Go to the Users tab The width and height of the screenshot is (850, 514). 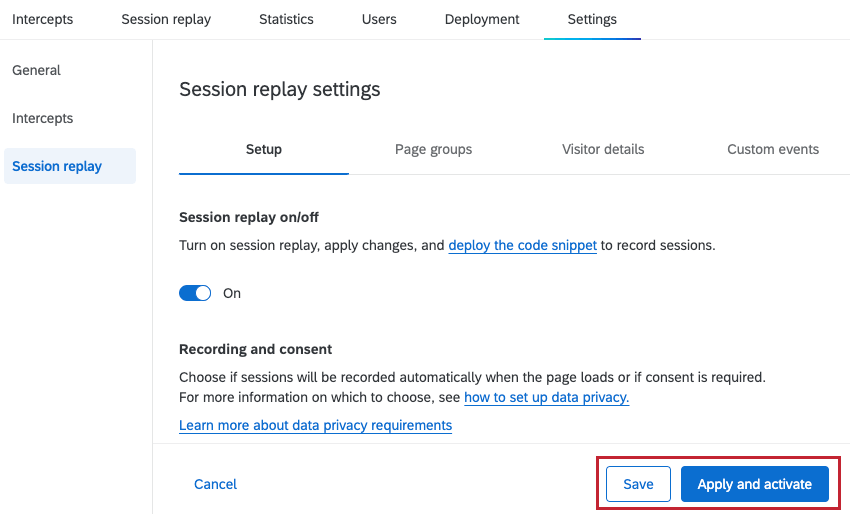pos(379,20)
